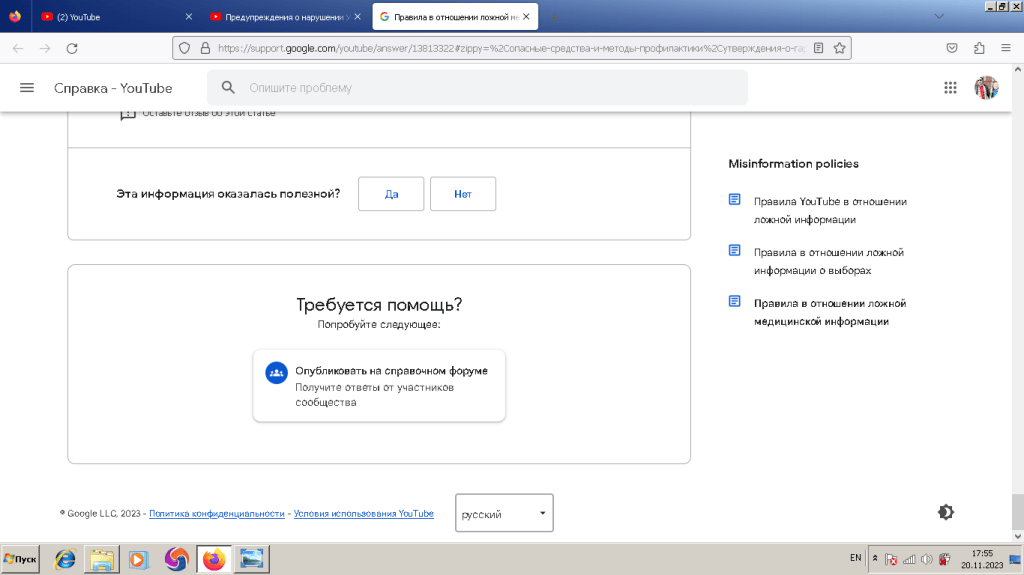
Task: Open Internet Explorer from the taskbar
Action: pyautogui.click(x=65, y=560)
